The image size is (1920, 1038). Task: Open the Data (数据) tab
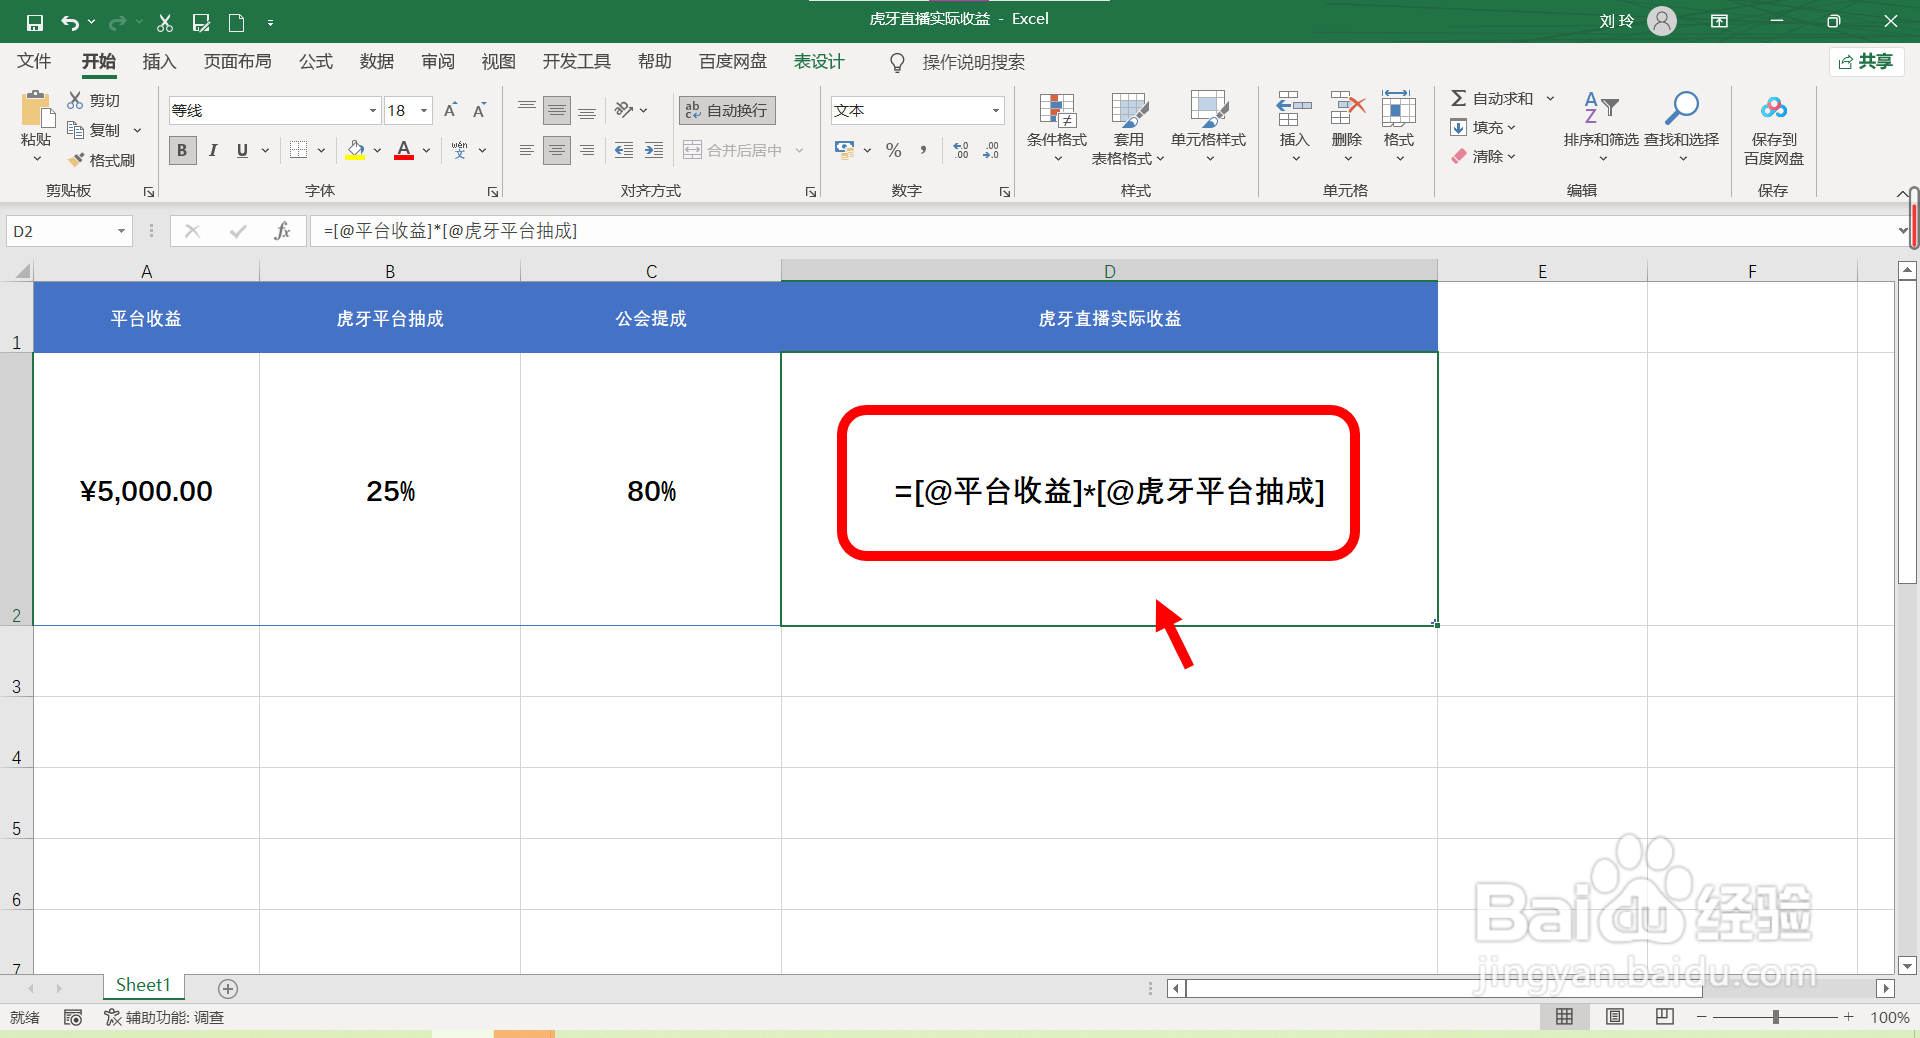(x=377, y=62)
